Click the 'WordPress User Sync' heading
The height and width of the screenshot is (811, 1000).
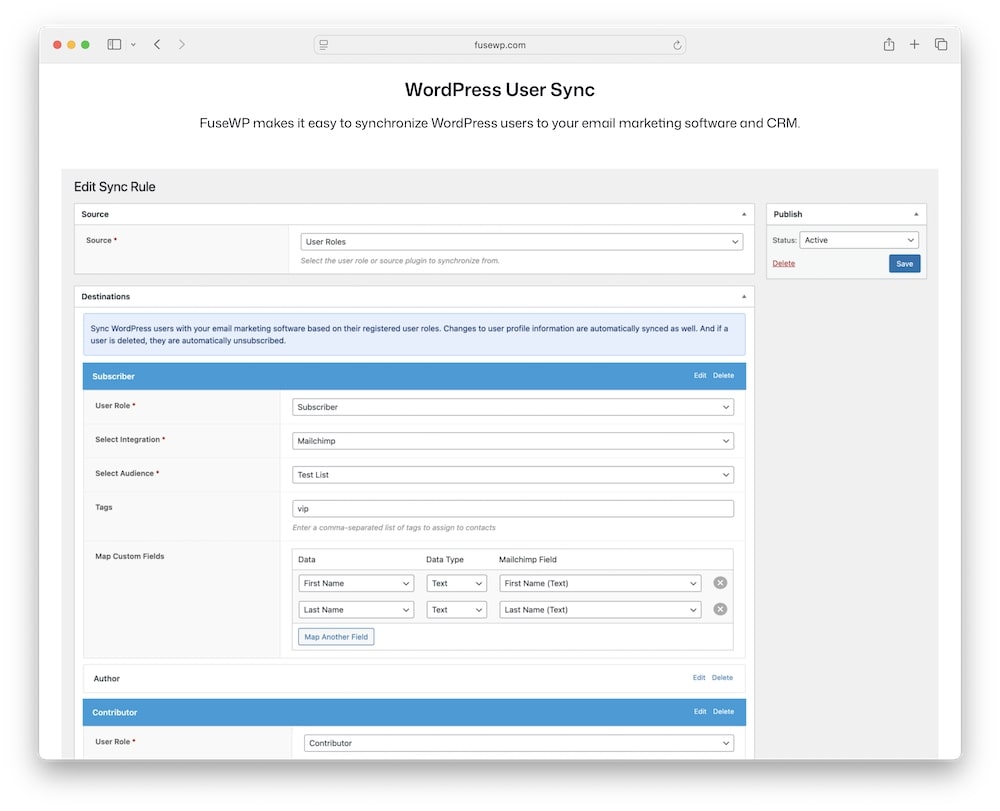[x=499, y=89]
